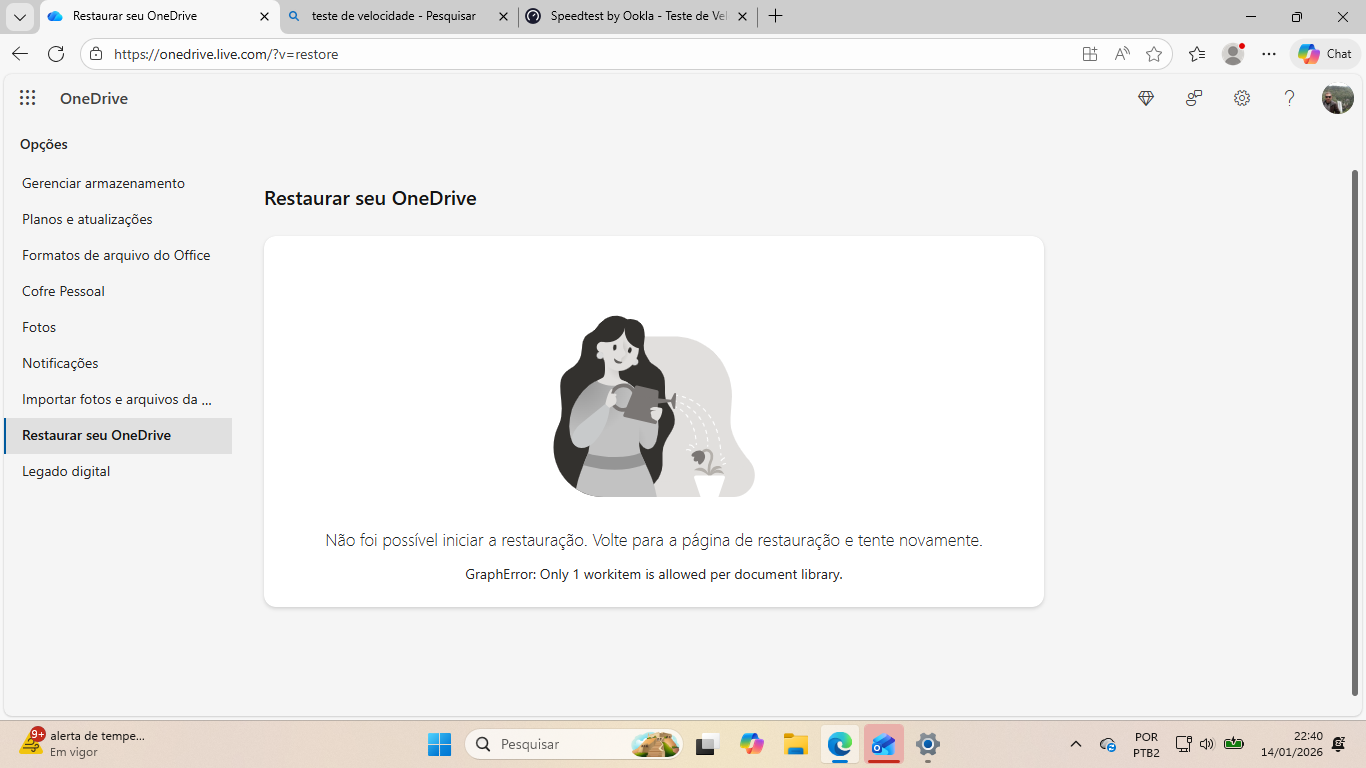
Task: Open the clock and calendar 22:40
Action: 1293,744
